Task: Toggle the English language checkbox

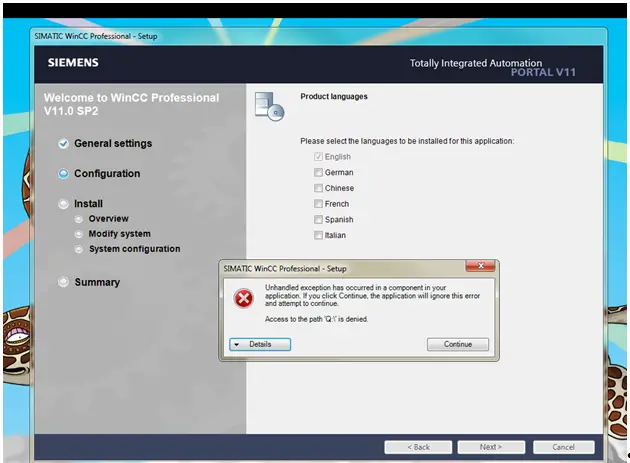Action: pos(318,157)
